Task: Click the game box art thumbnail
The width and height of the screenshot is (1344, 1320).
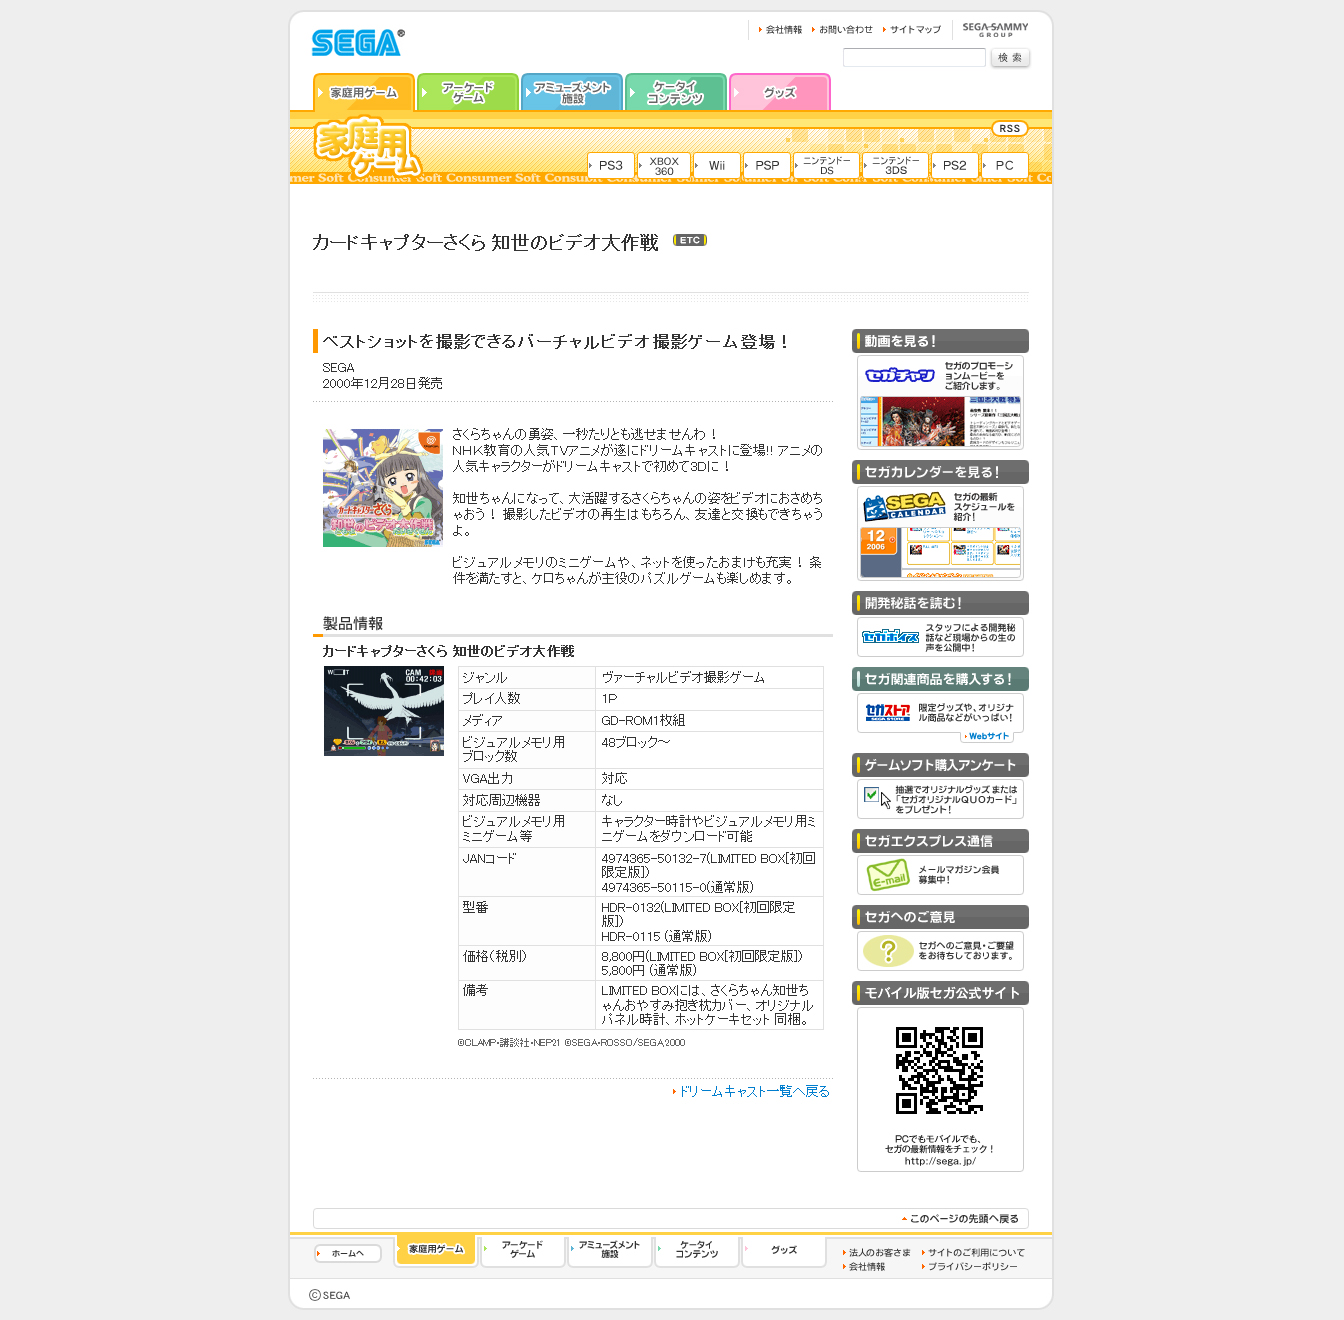Action: [x=383, y=488]
